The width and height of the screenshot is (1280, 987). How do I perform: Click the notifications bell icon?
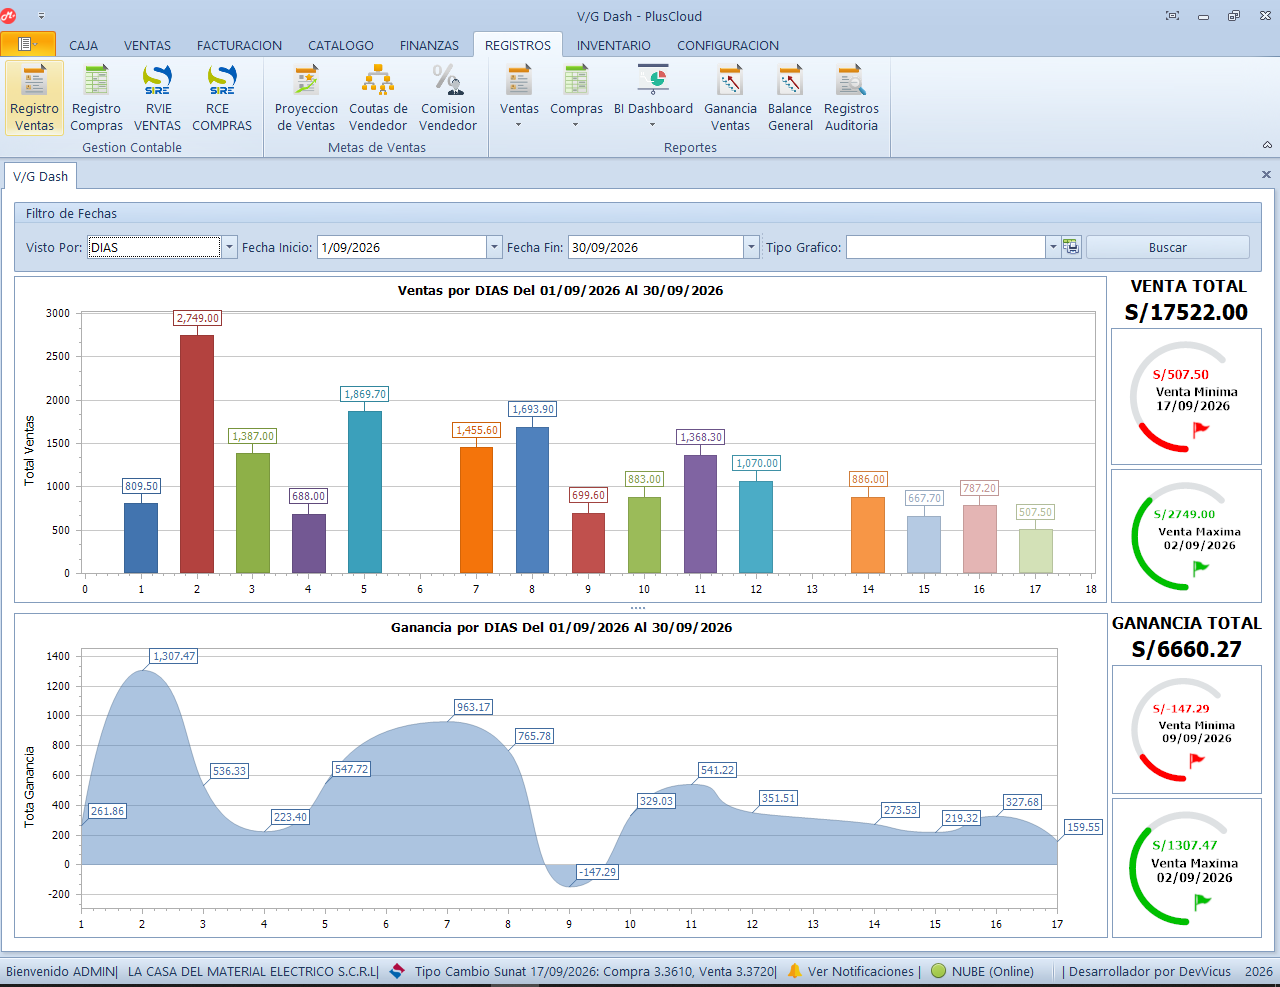(795, 971)
